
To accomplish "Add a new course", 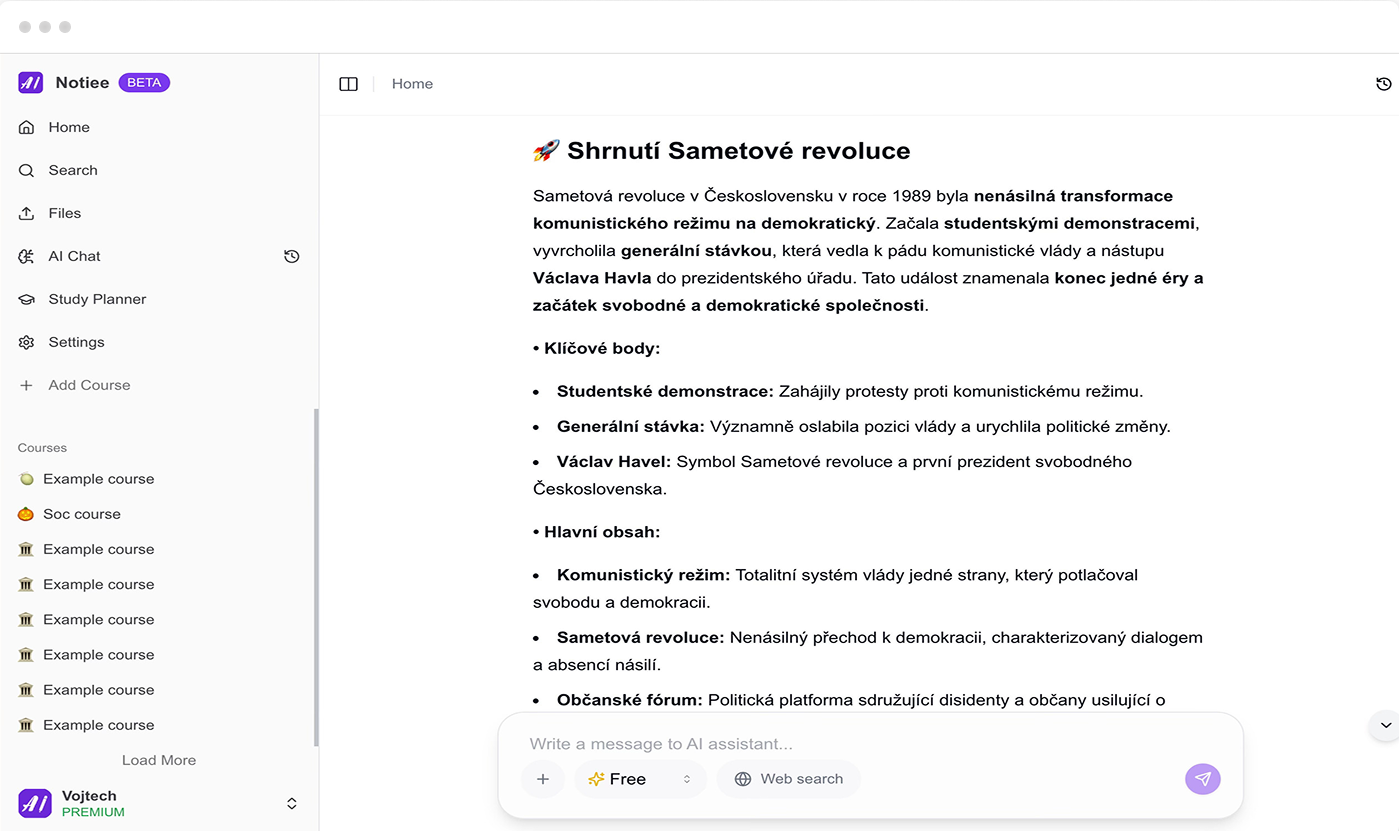I will pos(88,385).
